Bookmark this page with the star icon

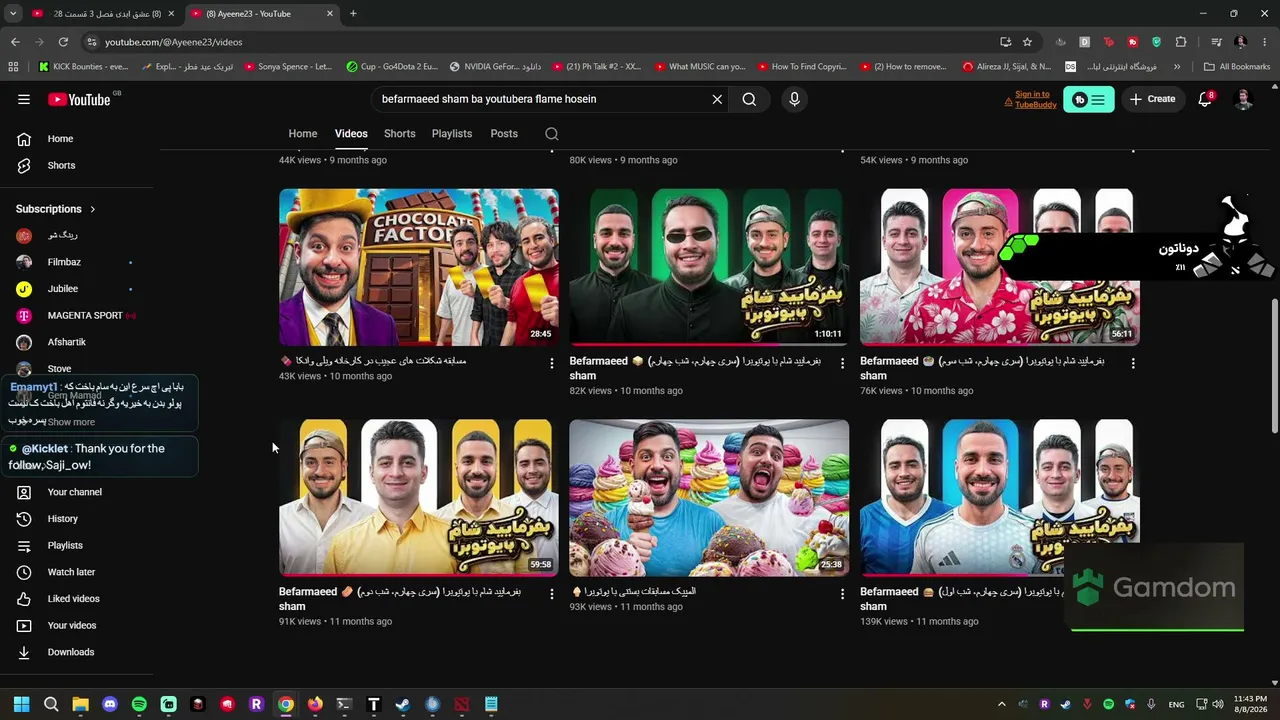[x=1027, y=42]
